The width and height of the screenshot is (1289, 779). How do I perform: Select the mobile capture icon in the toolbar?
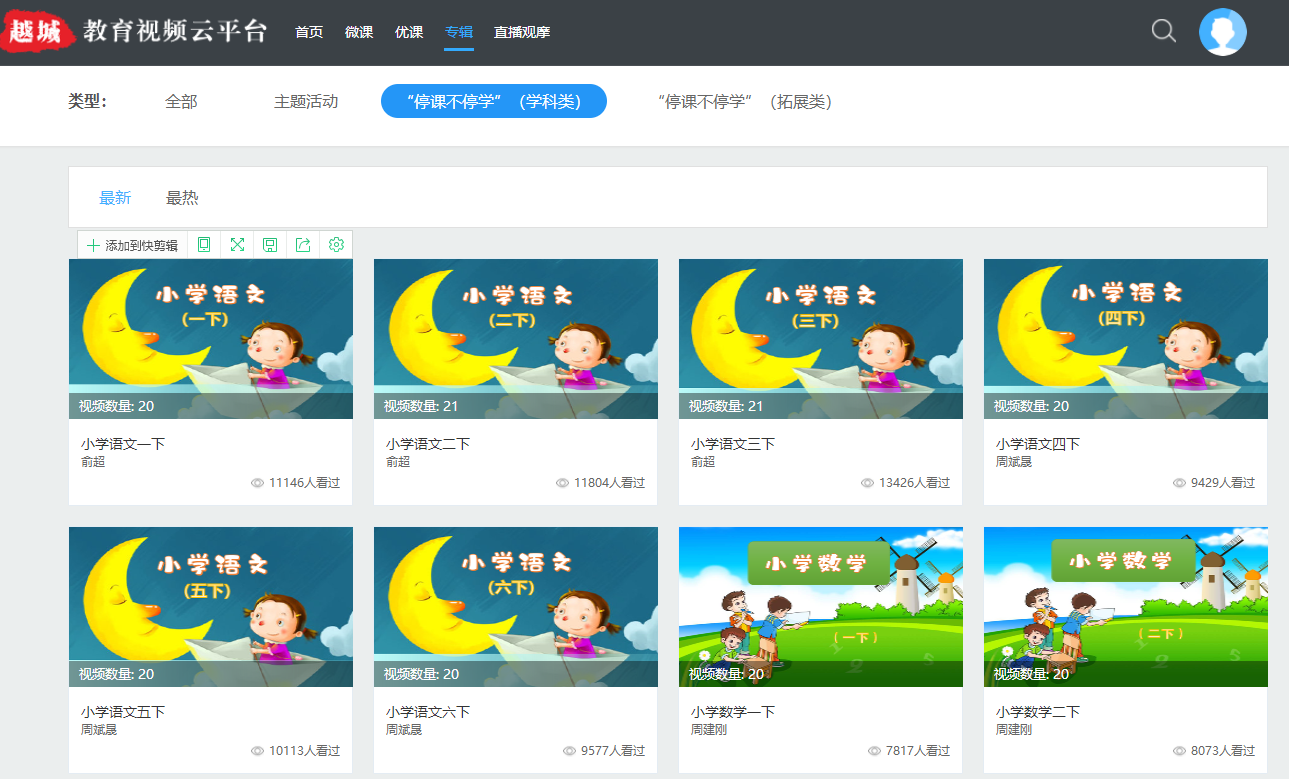pos(204,244)
